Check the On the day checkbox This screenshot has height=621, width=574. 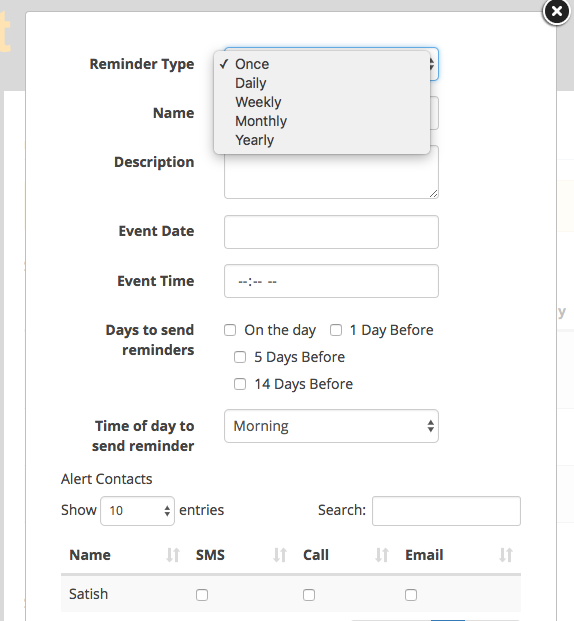pyautogui.click(x=230, y=330)
